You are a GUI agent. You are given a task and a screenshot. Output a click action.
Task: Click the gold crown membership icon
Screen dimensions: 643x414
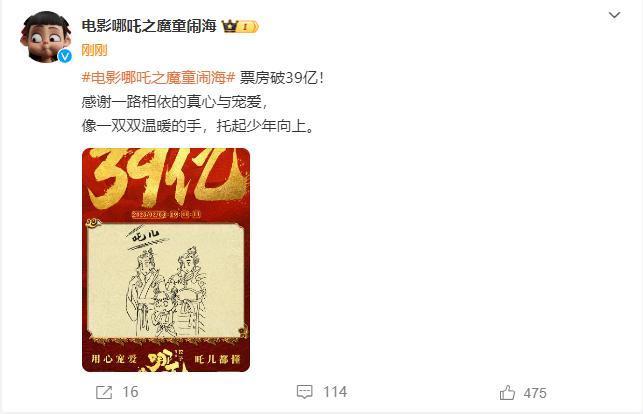click(230, 27)
